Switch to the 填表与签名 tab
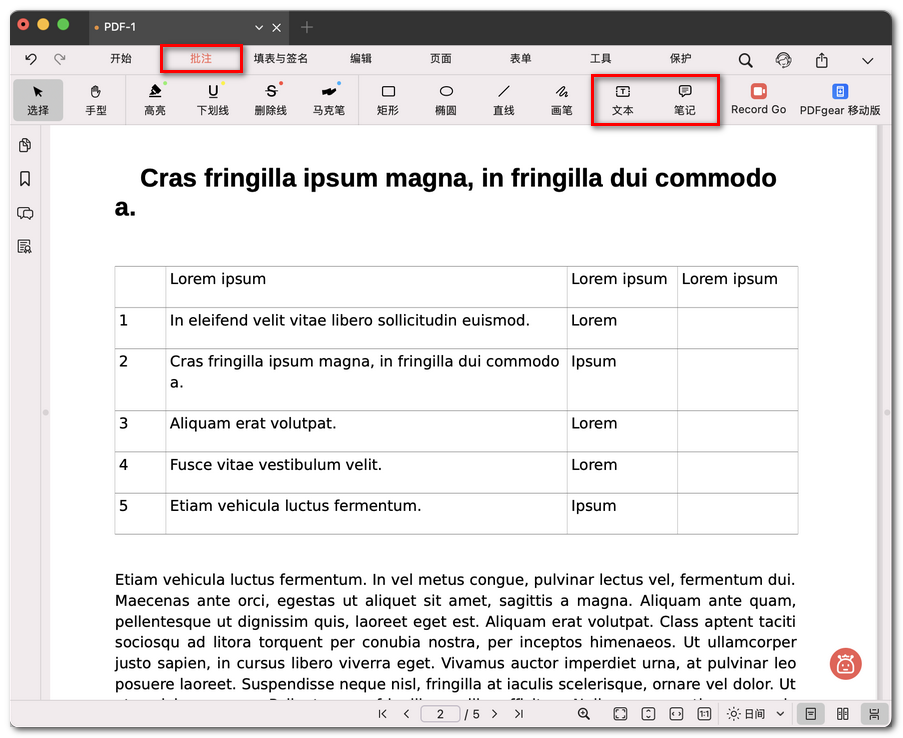903x738 pixels. (281, 59)
